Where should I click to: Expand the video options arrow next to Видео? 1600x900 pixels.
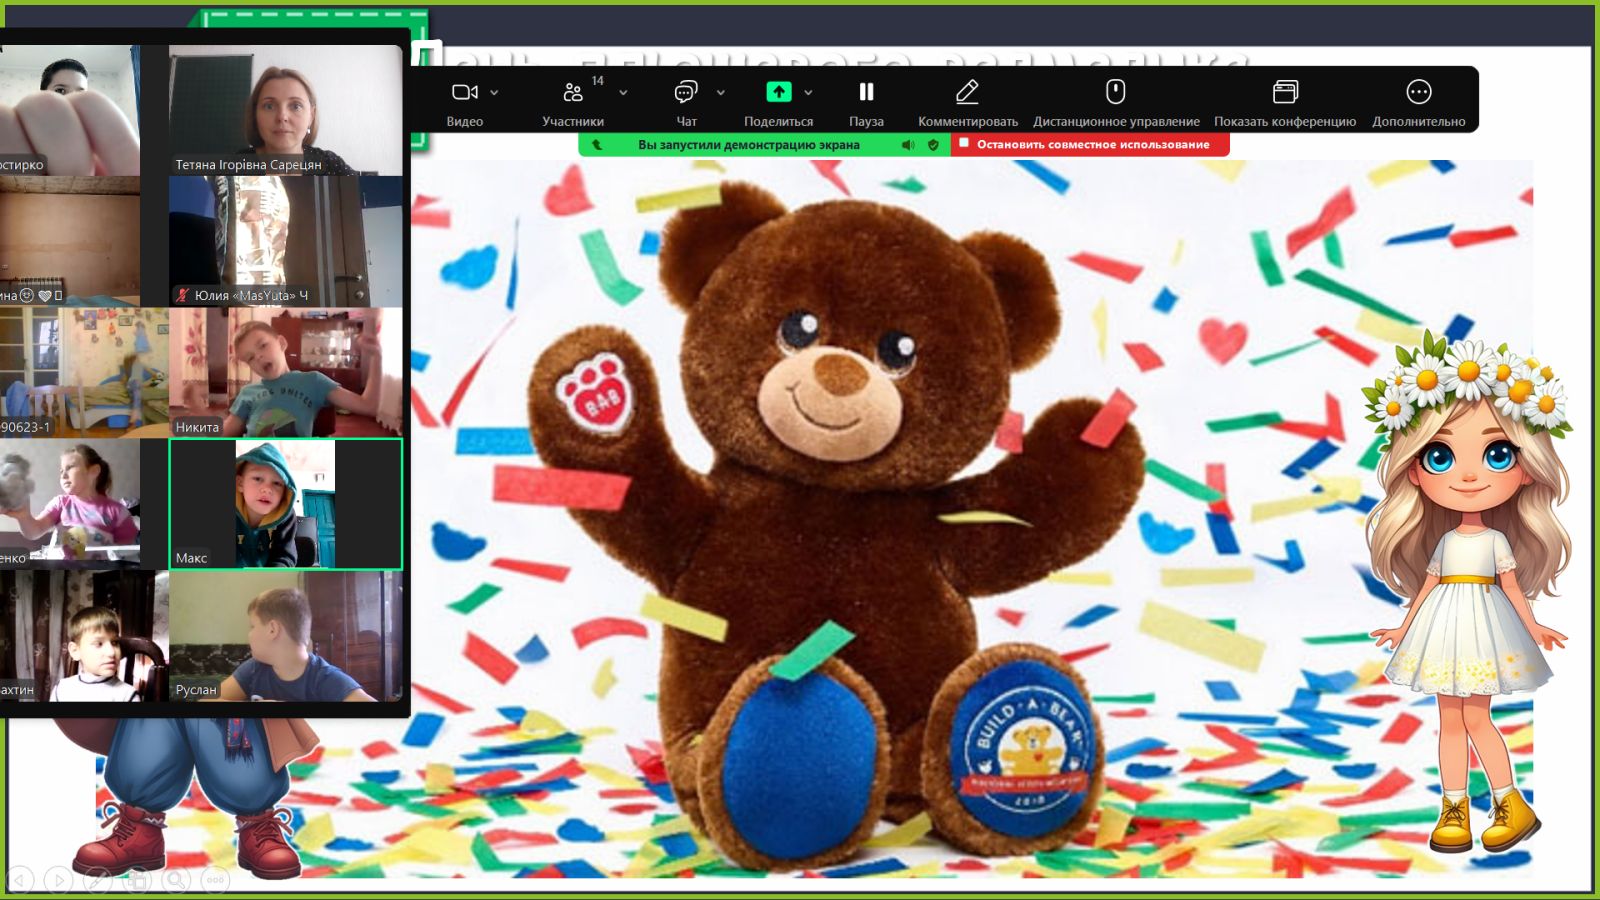click(494, 92)
